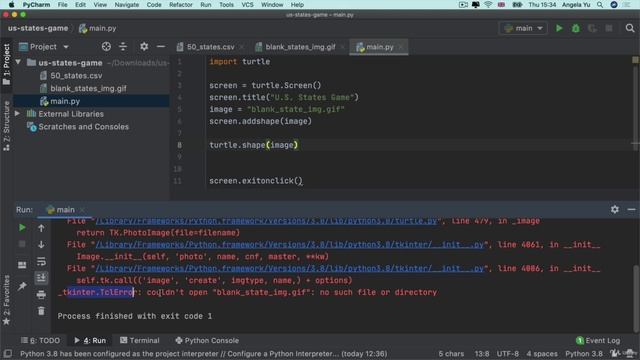Collapse the us-states-game folder
Screen dimensions: 640x360
[x=18, y=62]
